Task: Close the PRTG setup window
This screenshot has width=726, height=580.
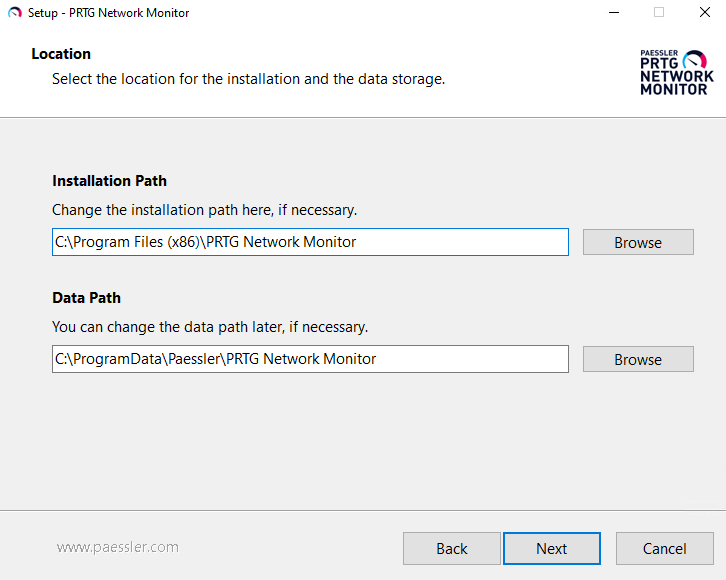Action: (x=704, y=13)
